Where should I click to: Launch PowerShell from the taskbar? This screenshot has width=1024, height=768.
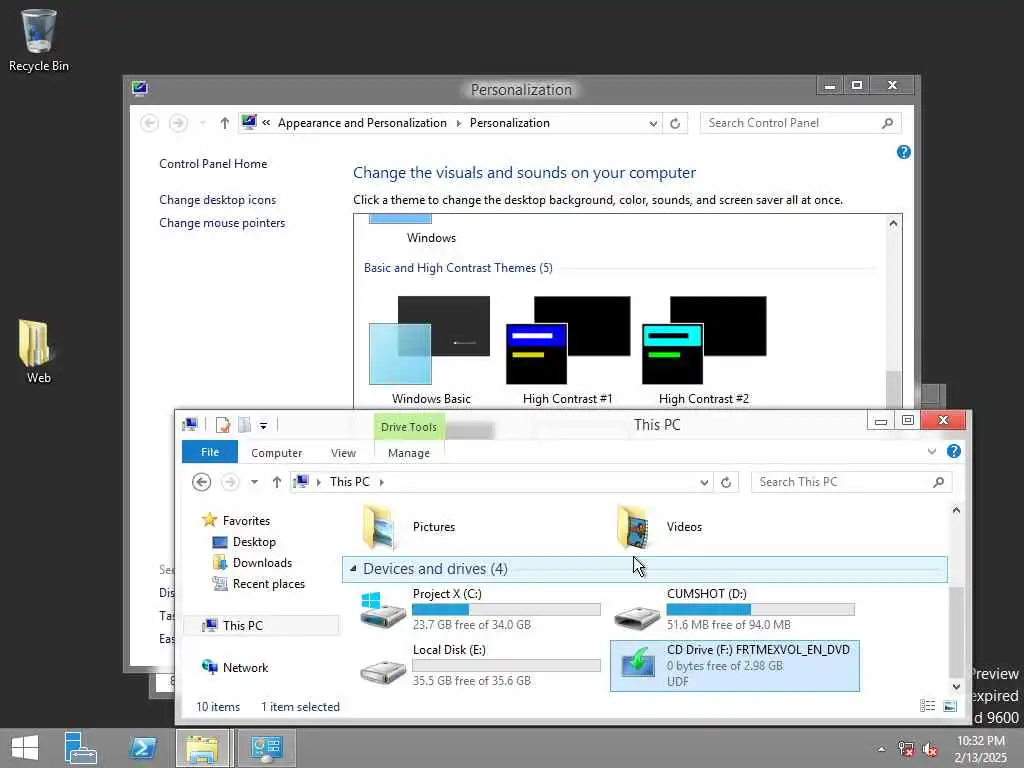pos(143,748)
